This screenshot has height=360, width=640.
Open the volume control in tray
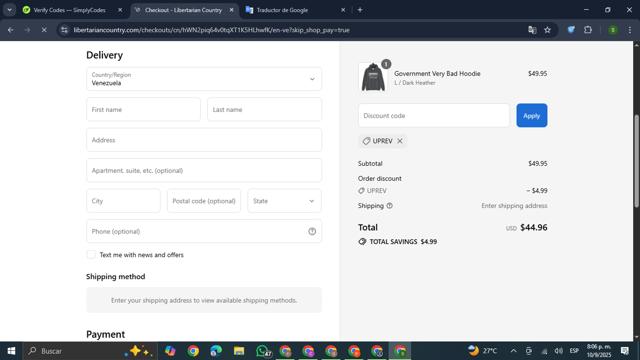pyautogui.click(x=558, y=351)
